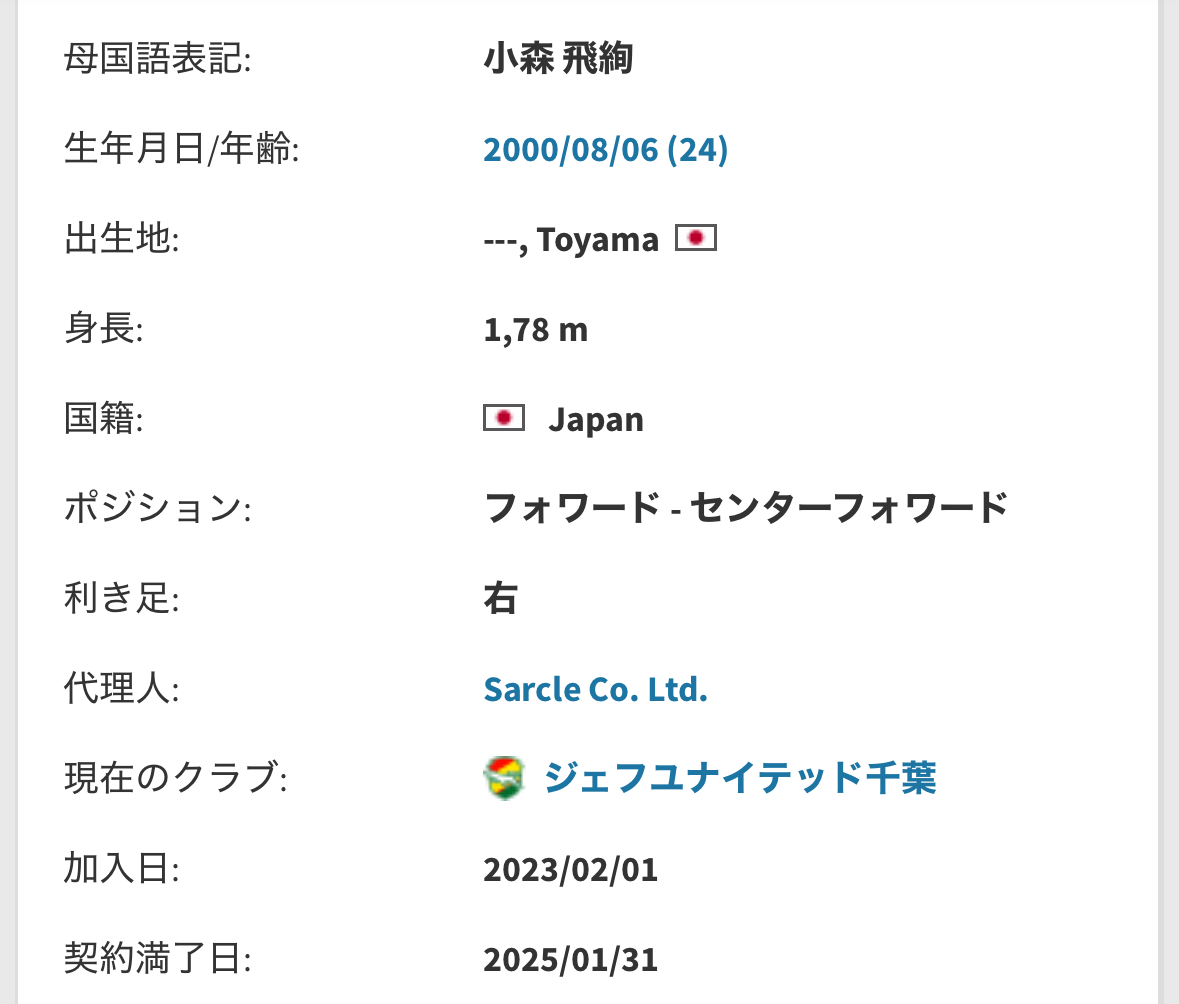Click the 生年月日/年齢 label

181,148
